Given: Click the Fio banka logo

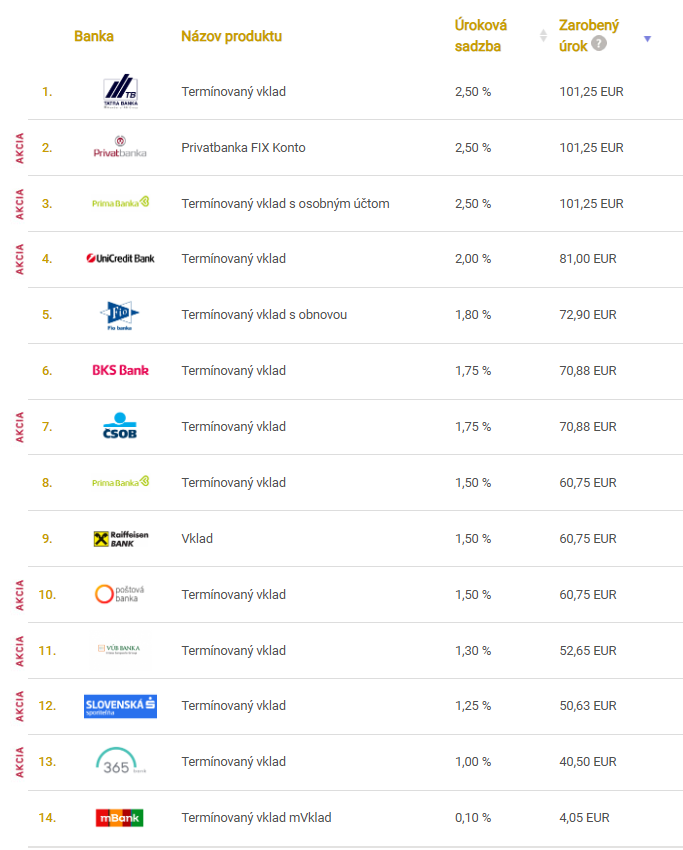Looking at the screenshot, I should pos(120,315).
